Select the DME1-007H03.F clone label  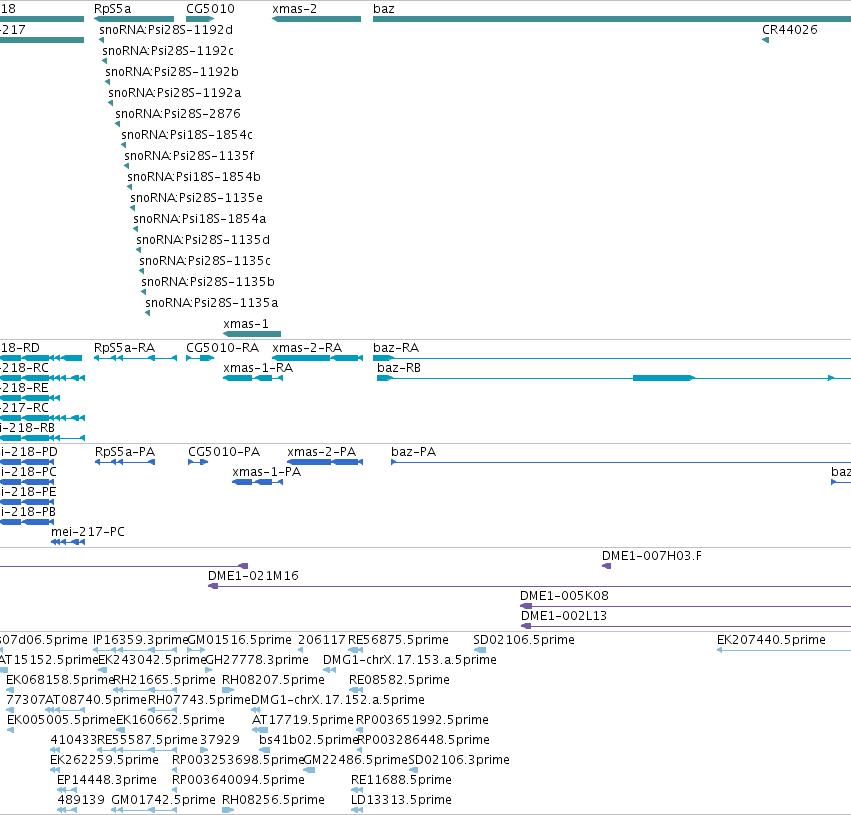point(652,556)
